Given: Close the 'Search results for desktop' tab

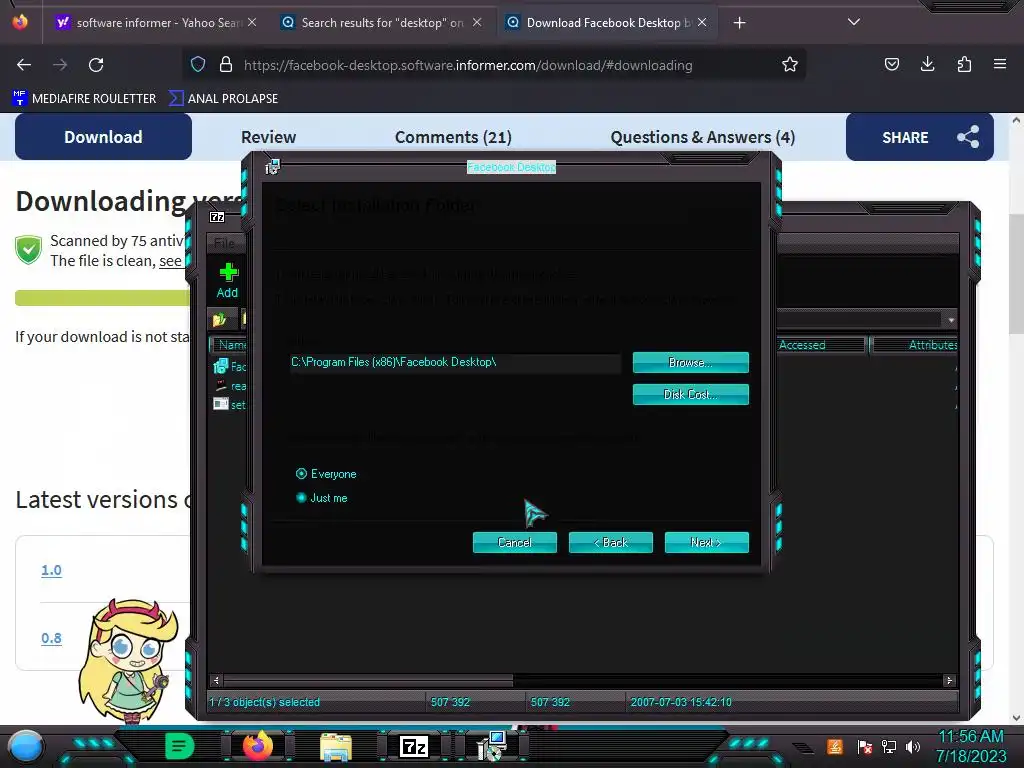Looking at the screenshot, I should coord(477,22).
